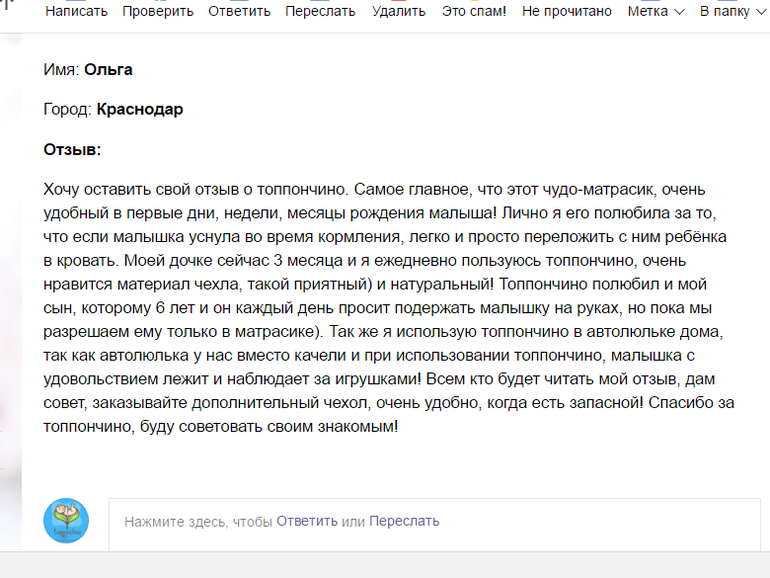This screenshot has height=578, width=770.
Task: Click the Отзыв: heading
Action: point(72,149)
